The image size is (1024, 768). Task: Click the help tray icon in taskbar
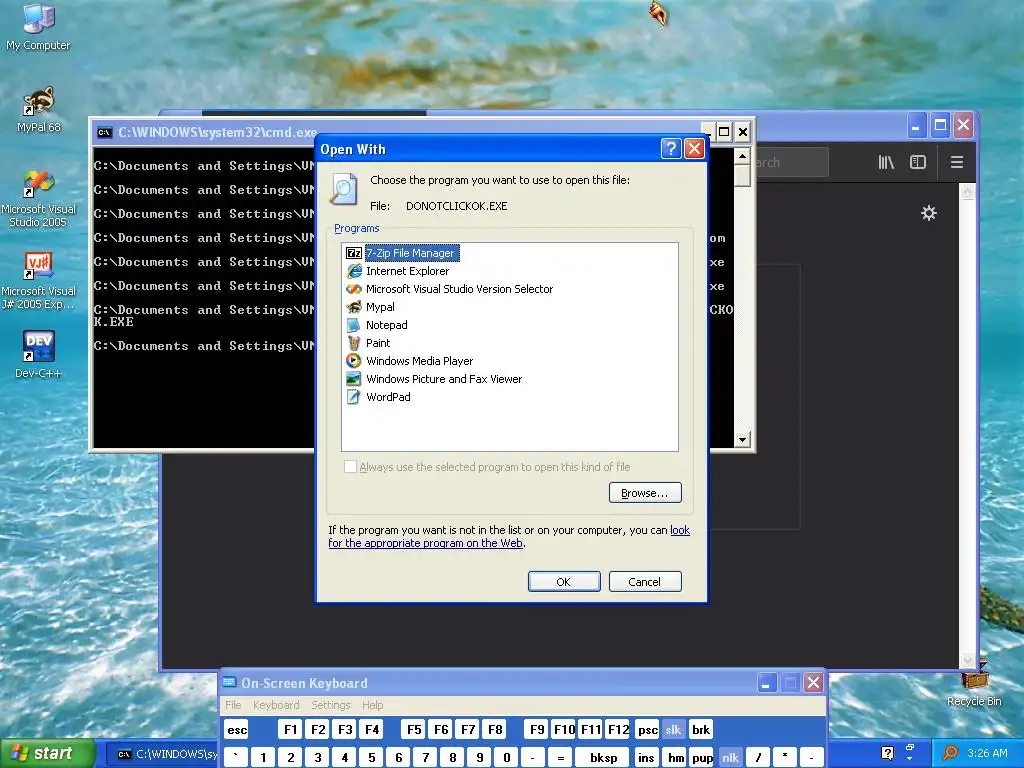(x=887, y=753)
